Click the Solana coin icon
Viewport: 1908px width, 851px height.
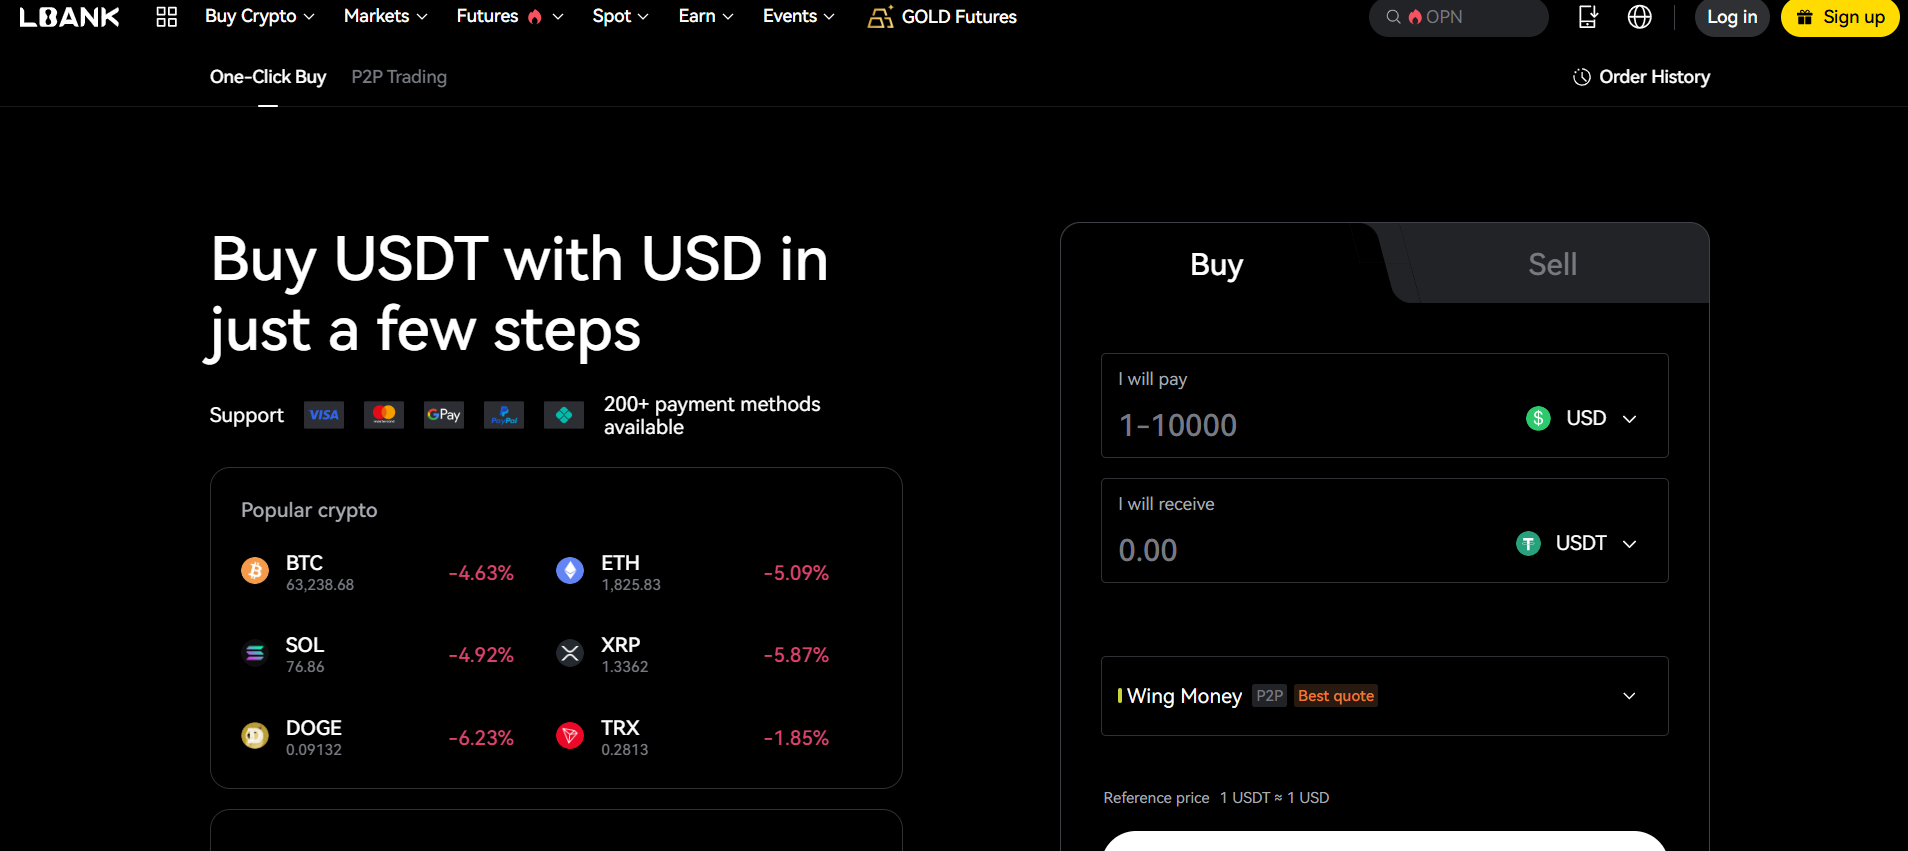click(x=255, y=653)
